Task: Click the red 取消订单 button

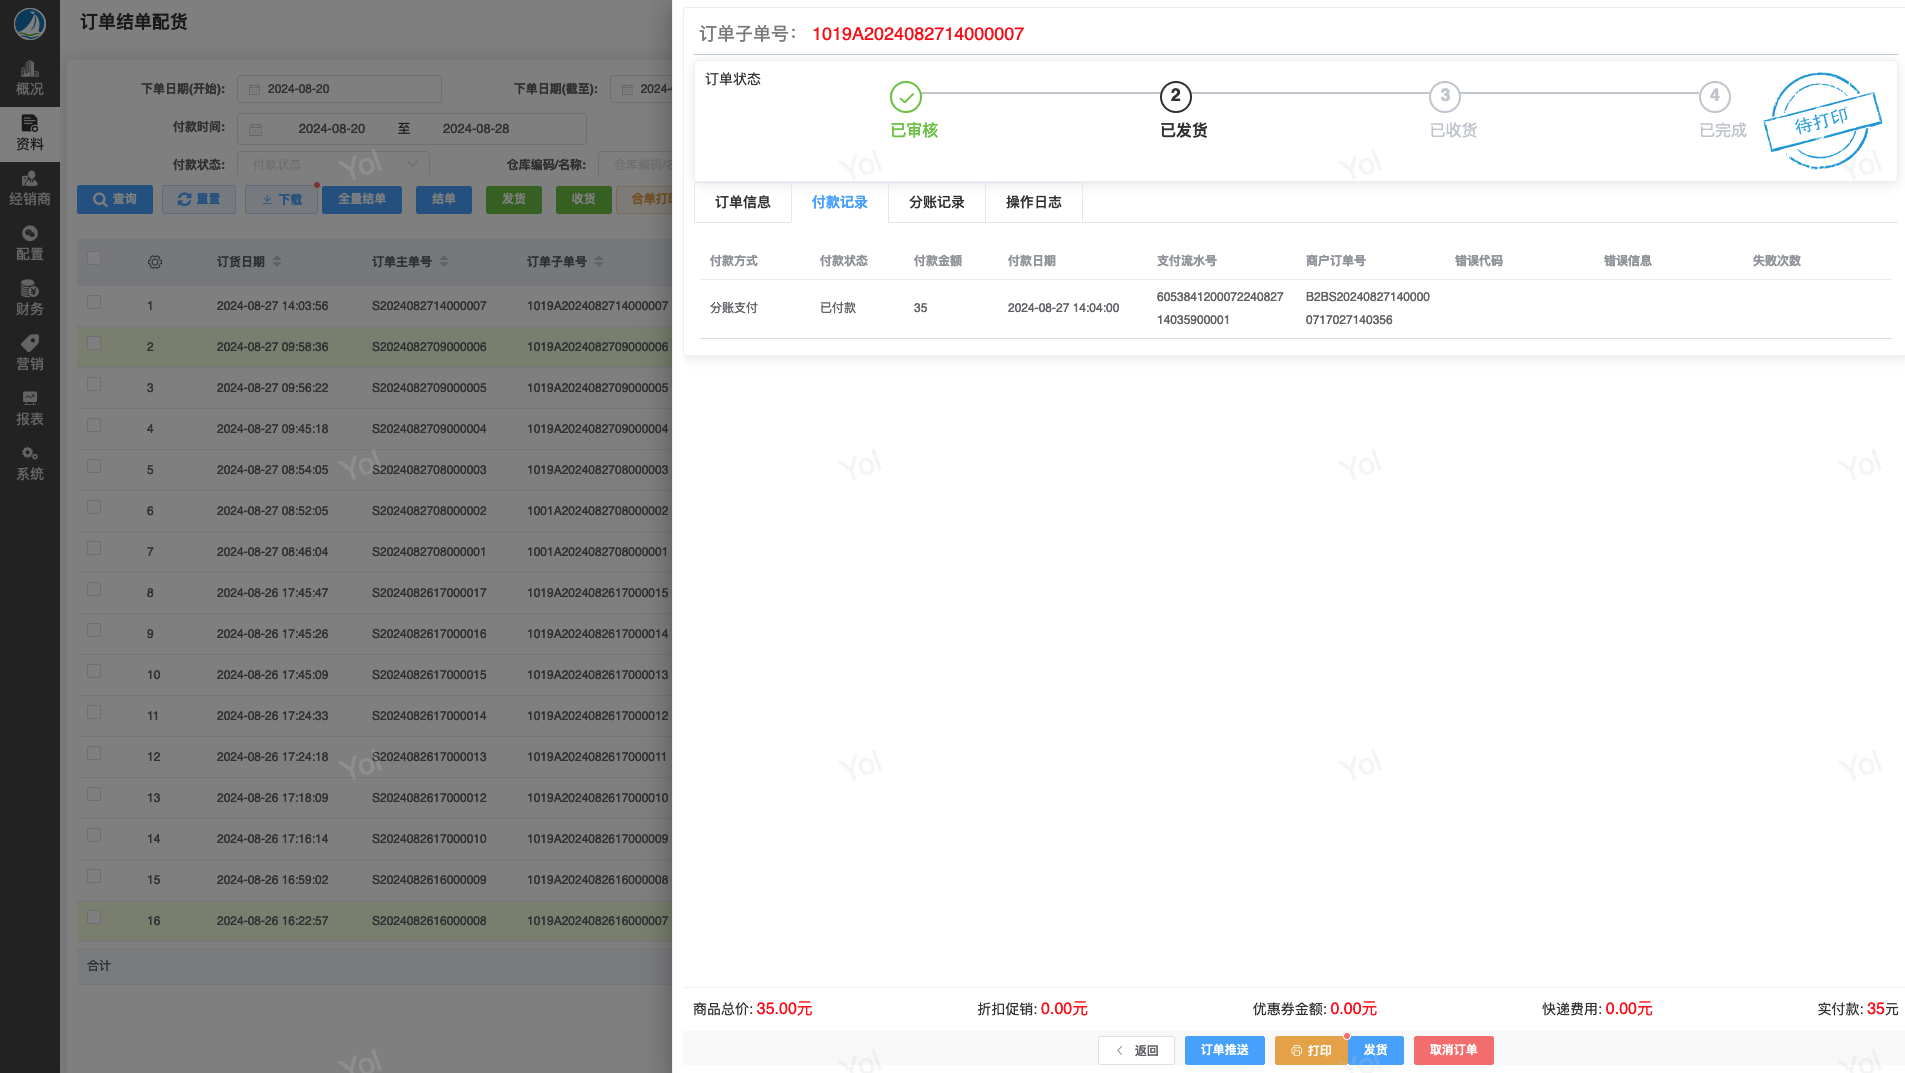Action: [1452, 1050]
